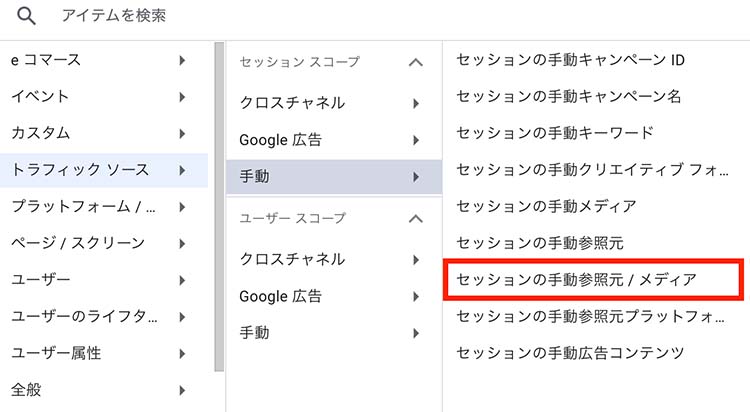The height and width of the screenshot is (412, 750).
Task: Expand arrow beside カスタム
Action: click(x=182, y=134)
